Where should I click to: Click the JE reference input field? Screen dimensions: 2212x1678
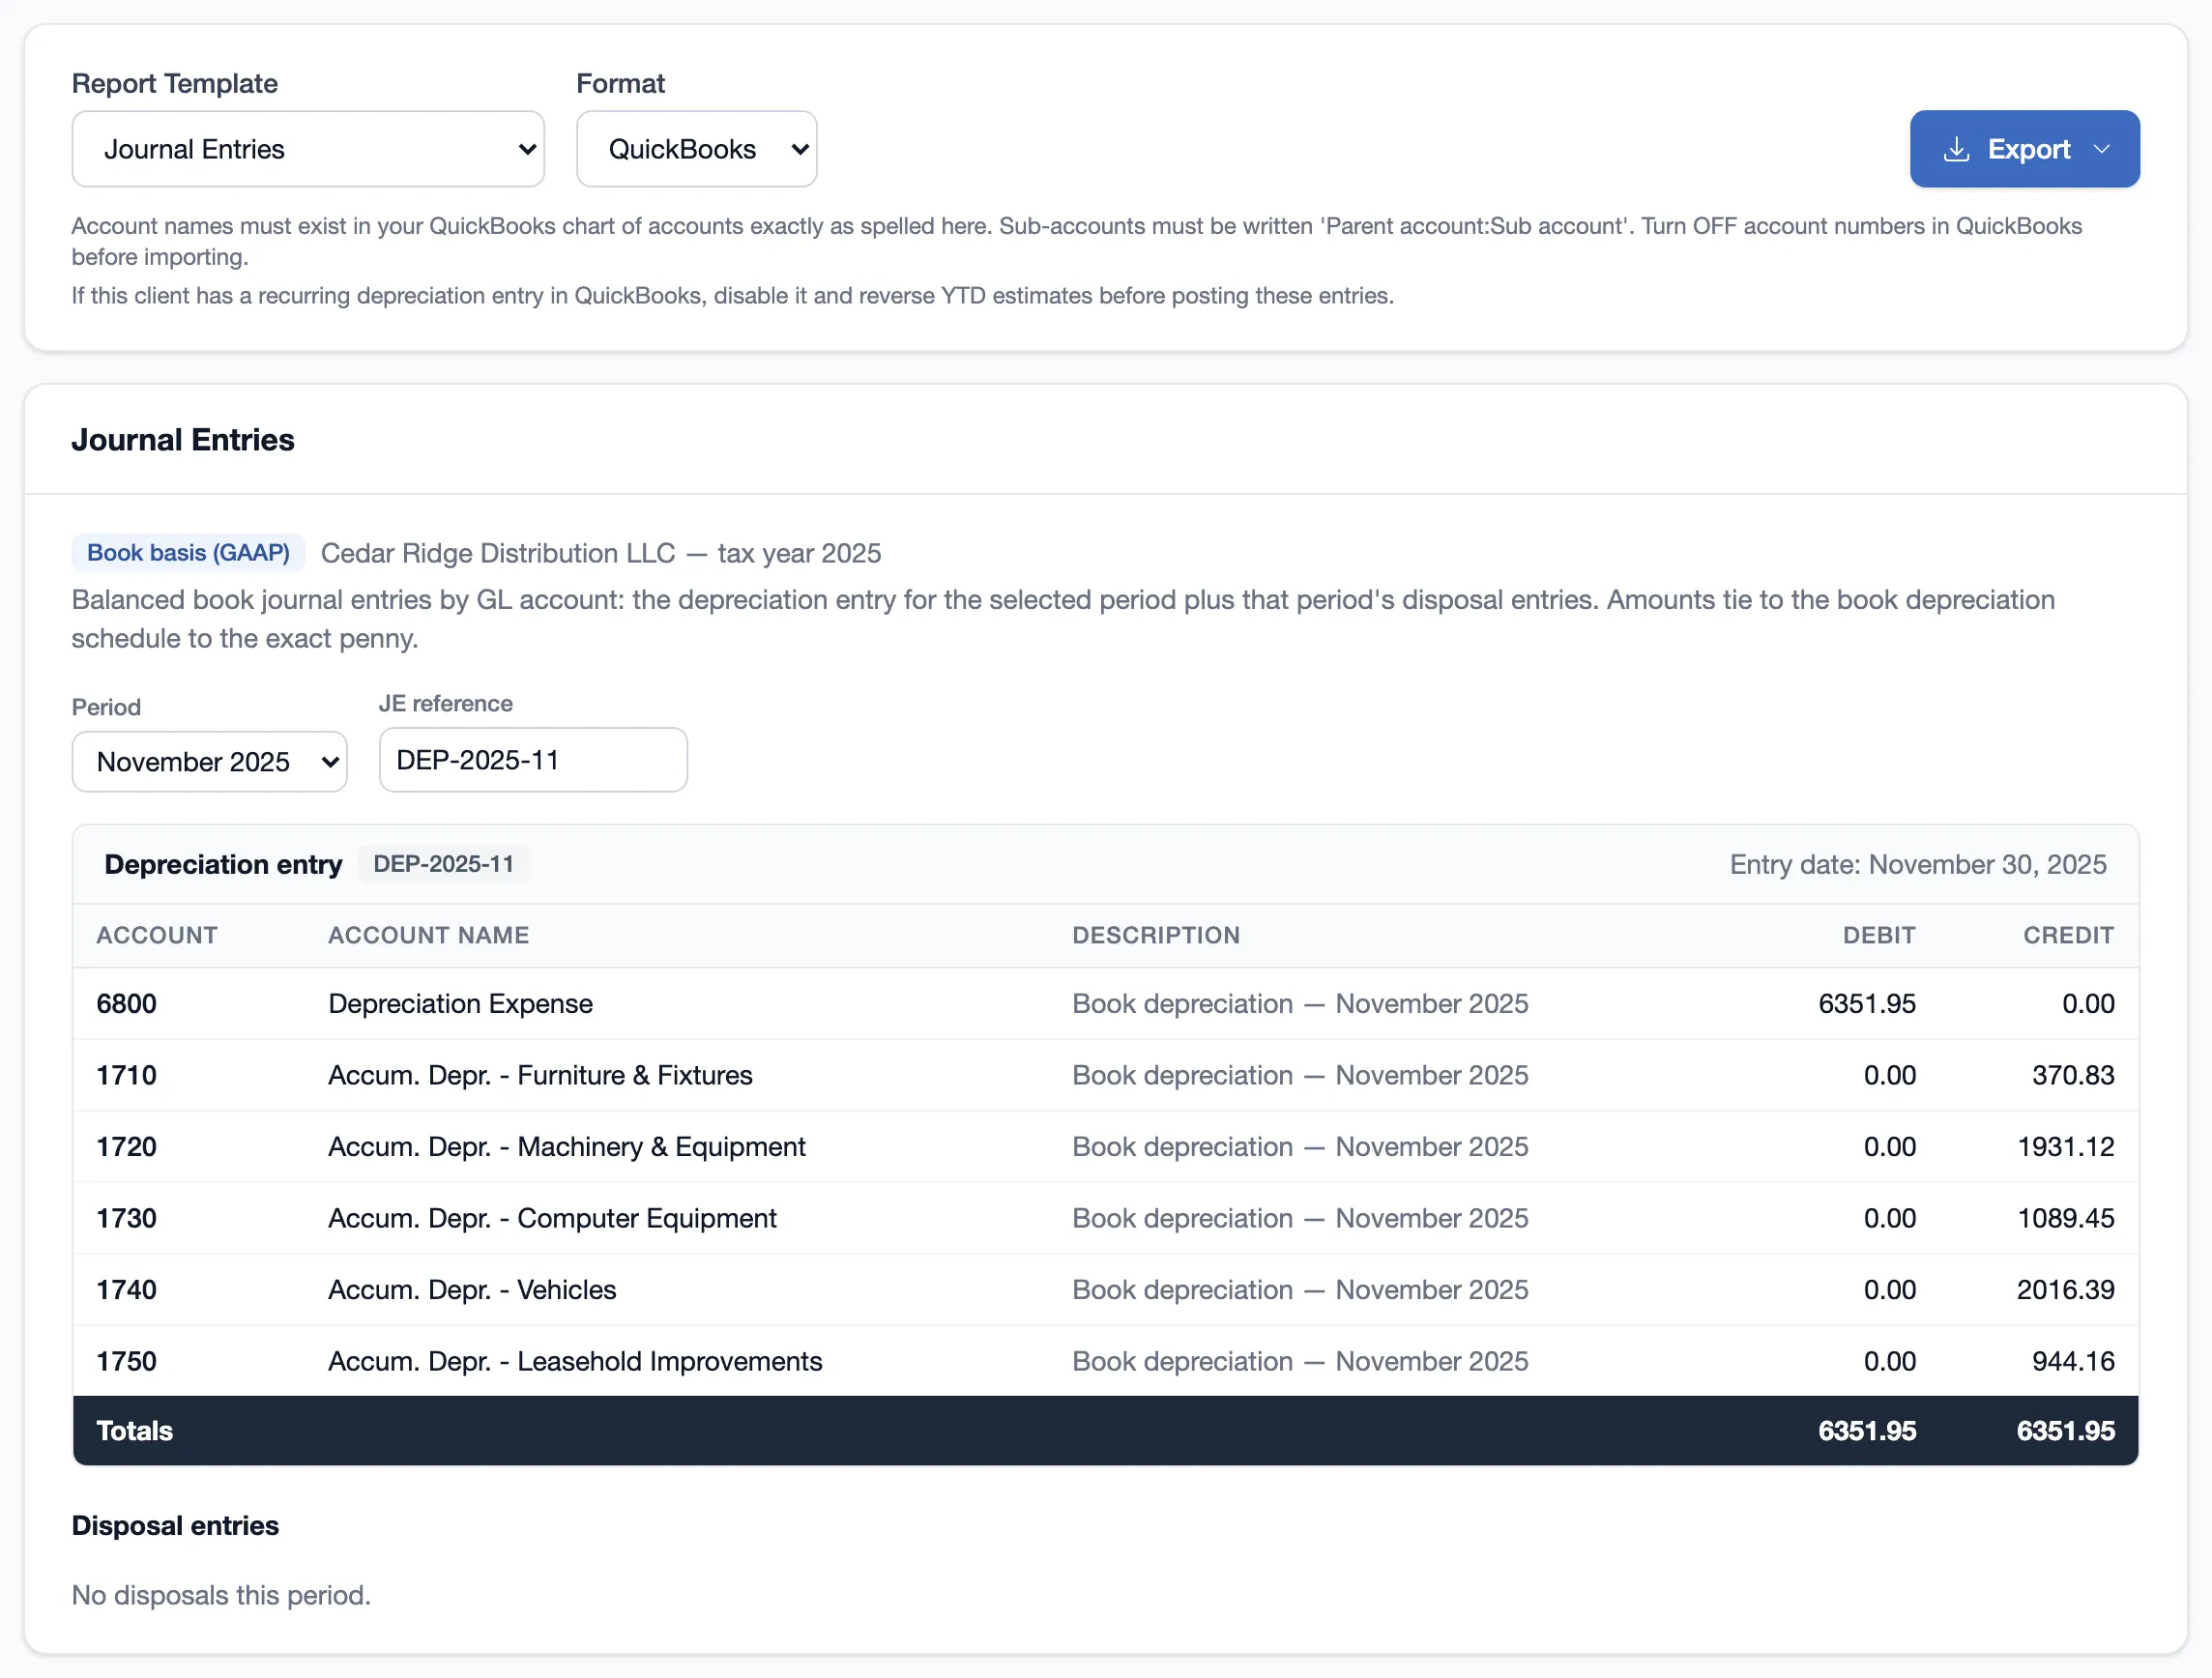(x=533, y=760)
